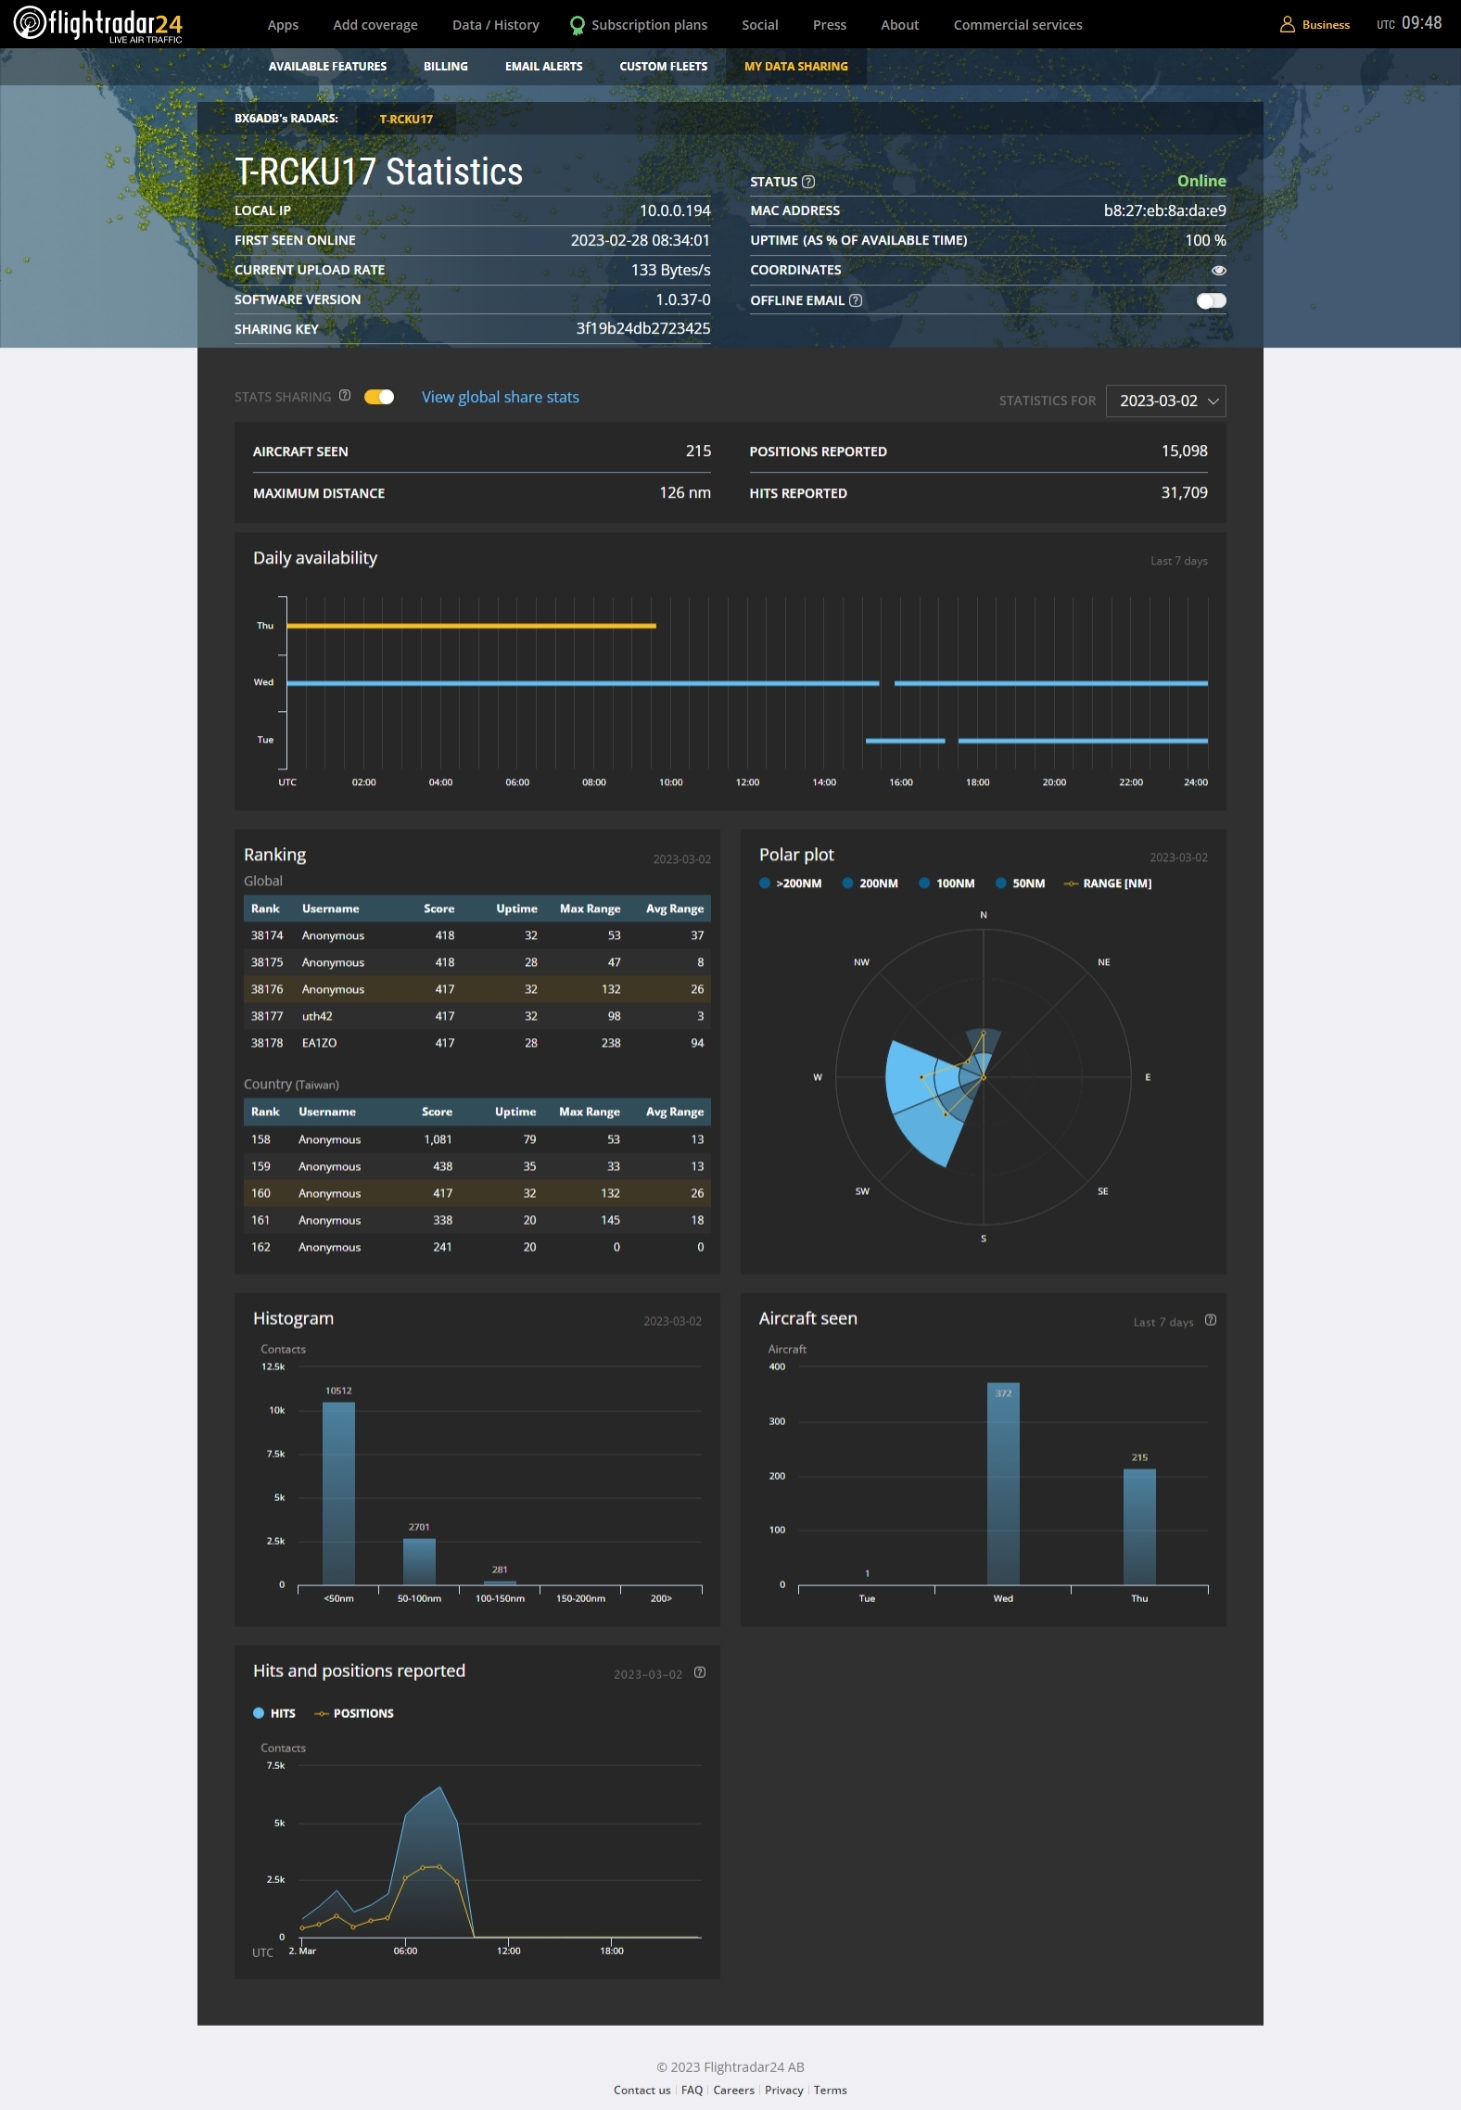Click the Global Score column header
The height and width of the screenshot is (2110, 1461).
(x=439, y=909)
